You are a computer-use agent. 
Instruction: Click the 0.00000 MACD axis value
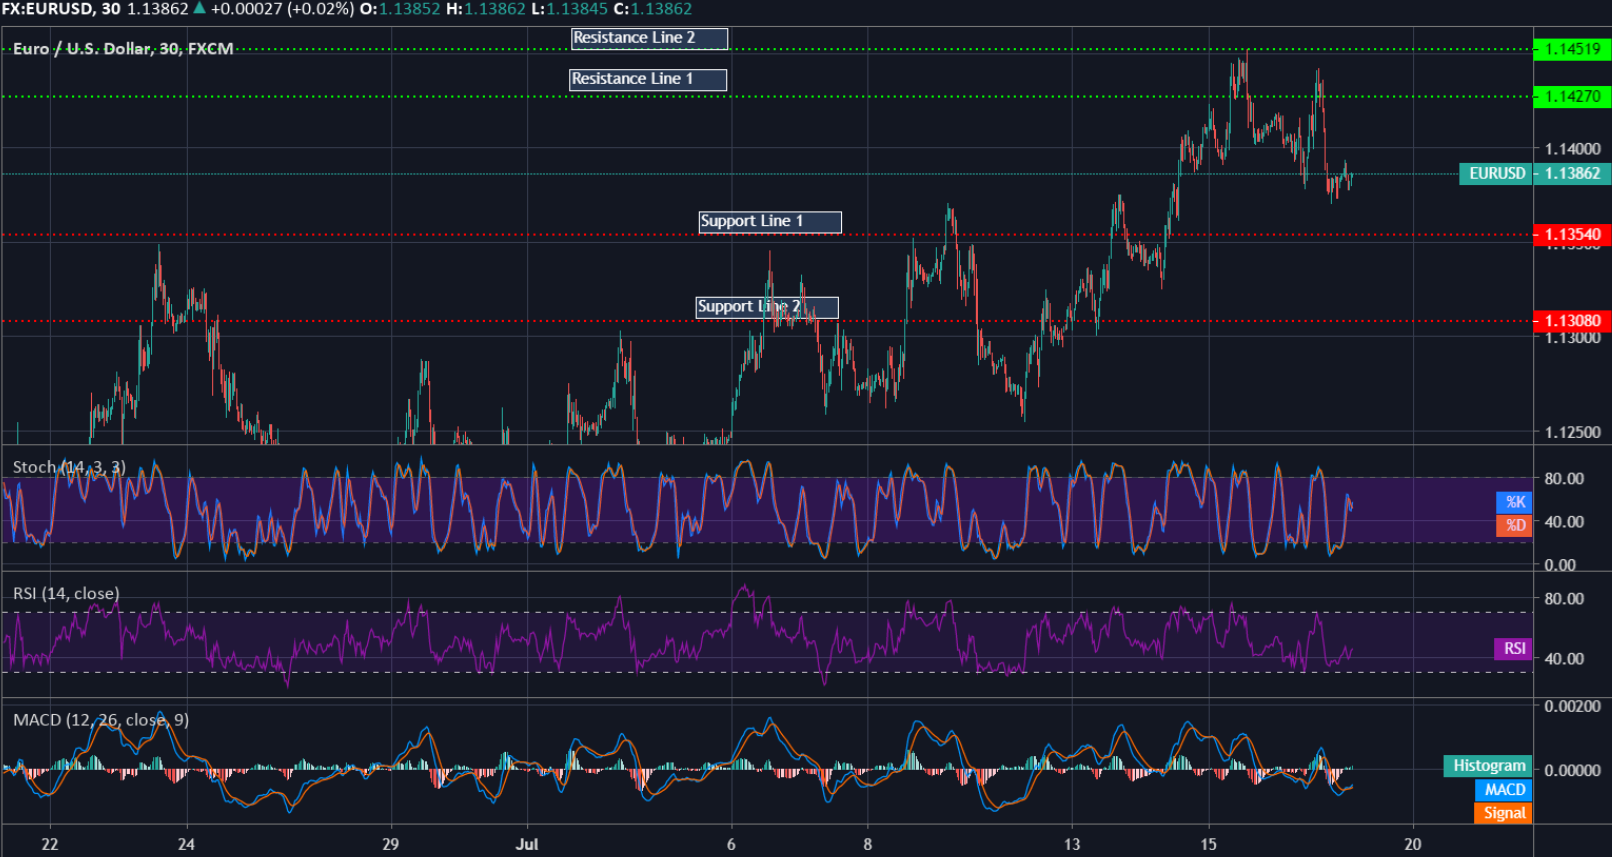click(1572, 771)
